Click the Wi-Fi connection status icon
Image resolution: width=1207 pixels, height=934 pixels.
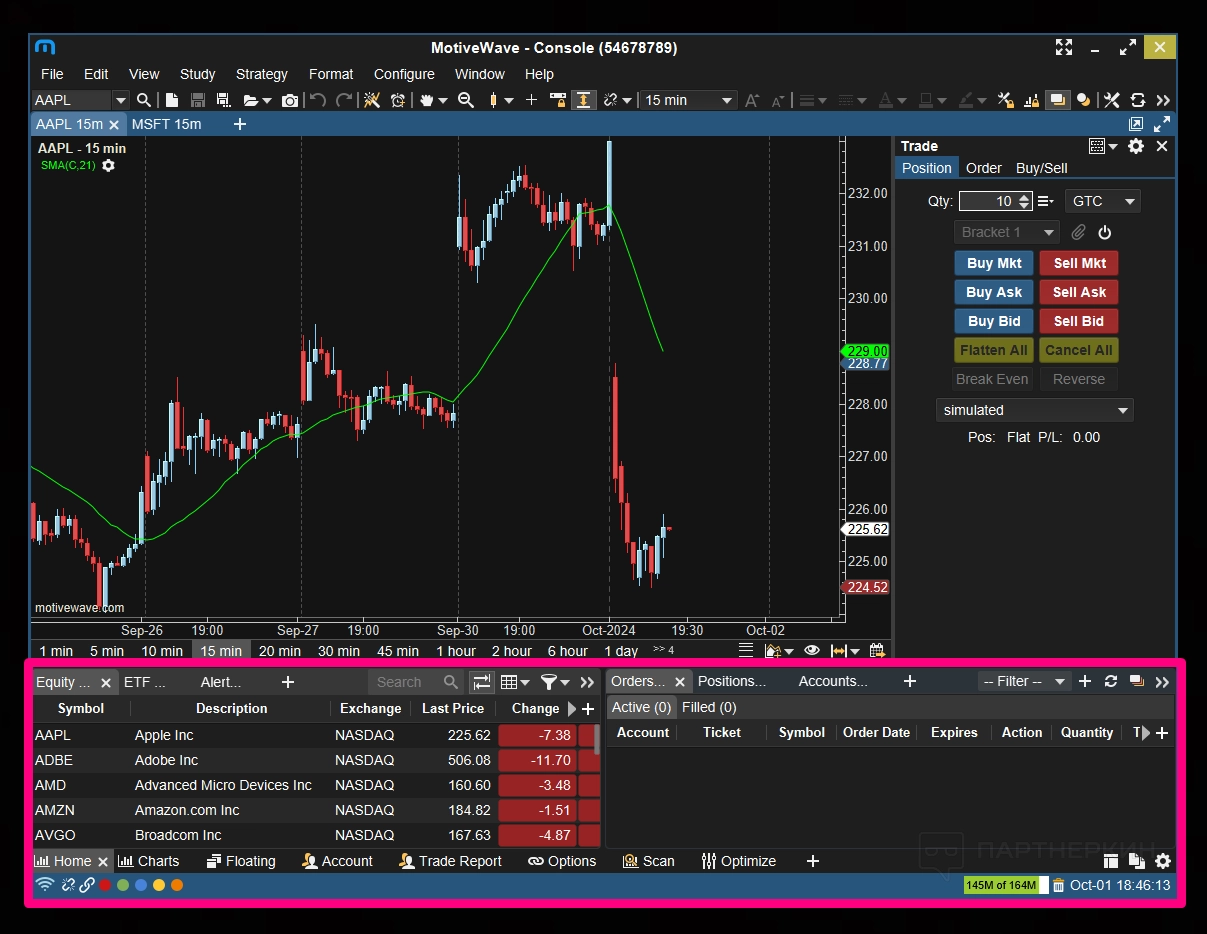(x=44, y=885)
